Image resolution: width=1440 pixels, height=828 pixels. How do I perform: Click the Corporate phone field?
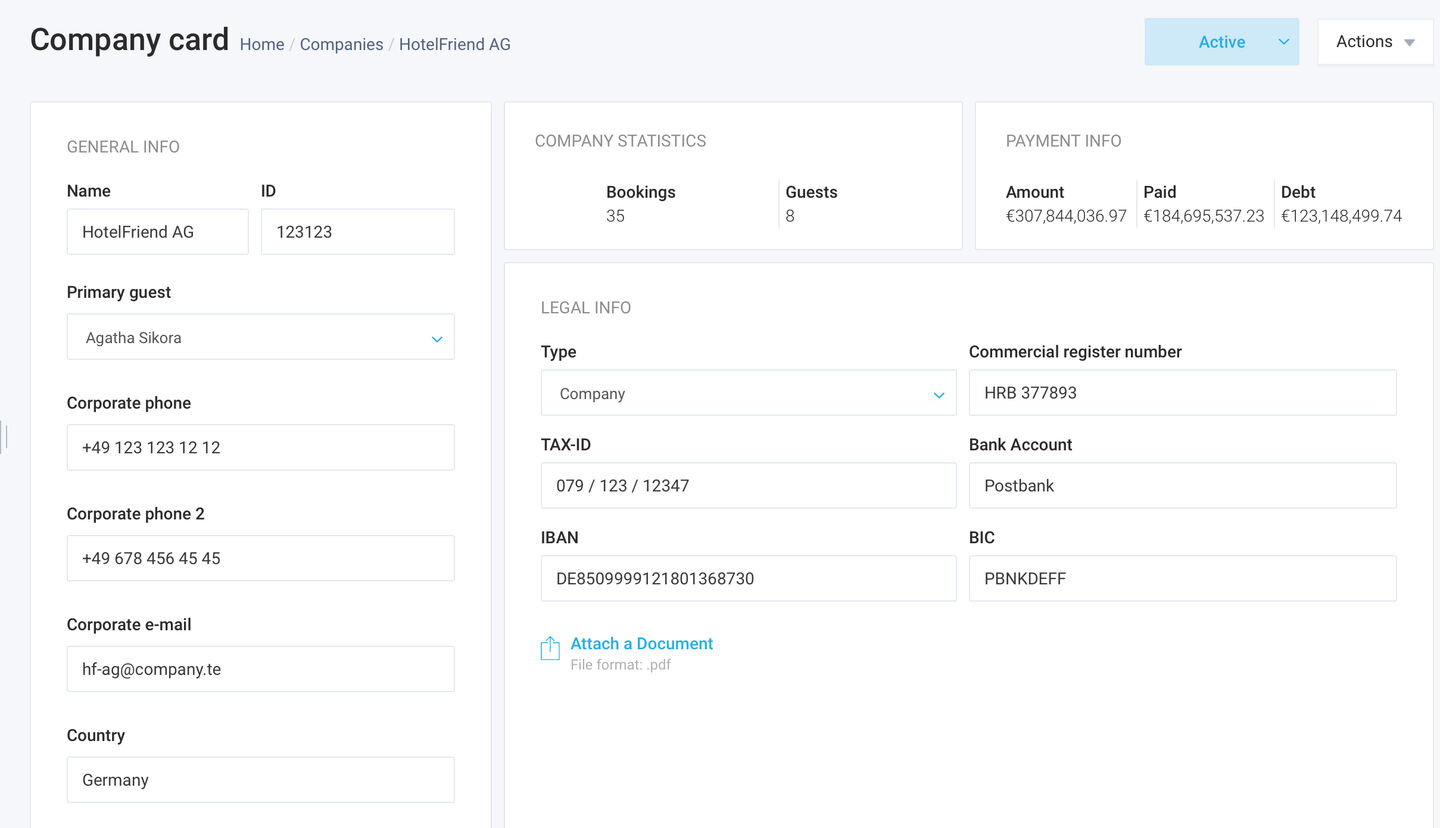pos(260,447)
